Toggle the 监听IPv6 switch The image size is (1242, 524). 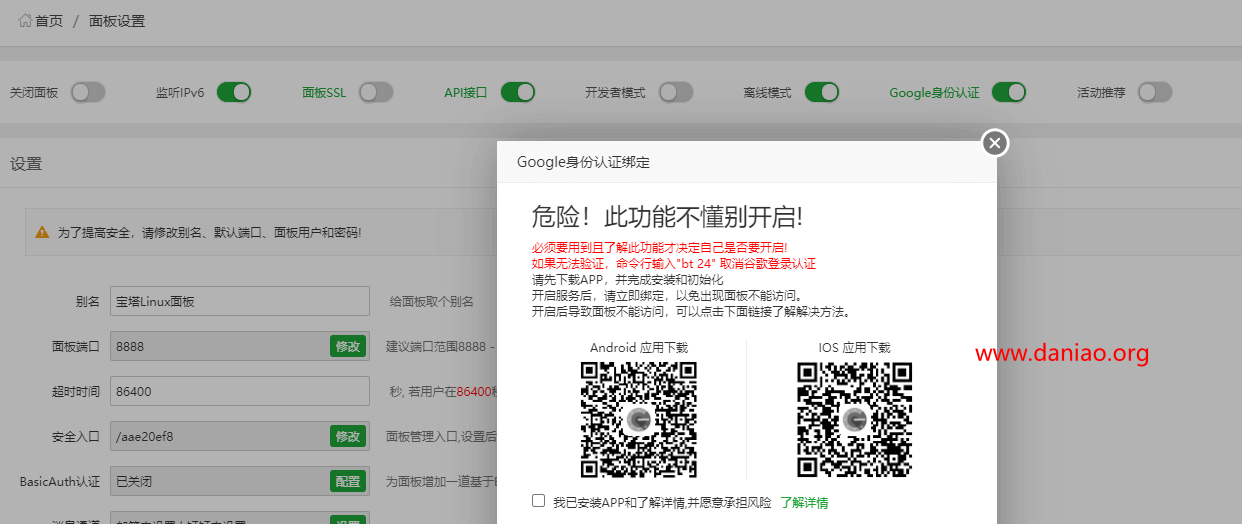[234, 92]
